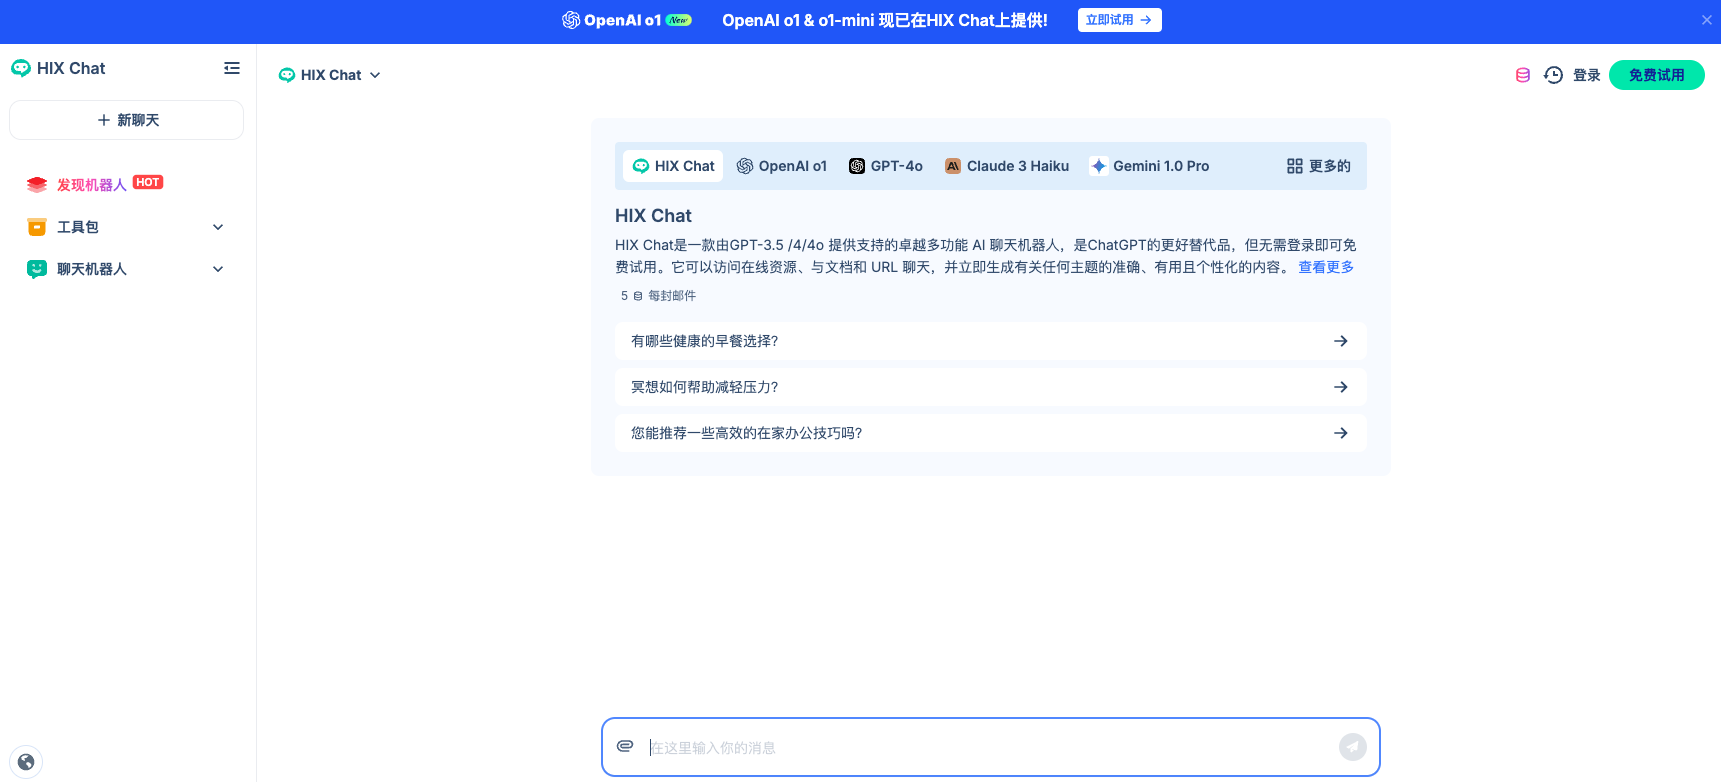Choose prompt 有哪些健康的早餐选择?
Viewport: 1721px width, 782px height.
tap(990, 341)
